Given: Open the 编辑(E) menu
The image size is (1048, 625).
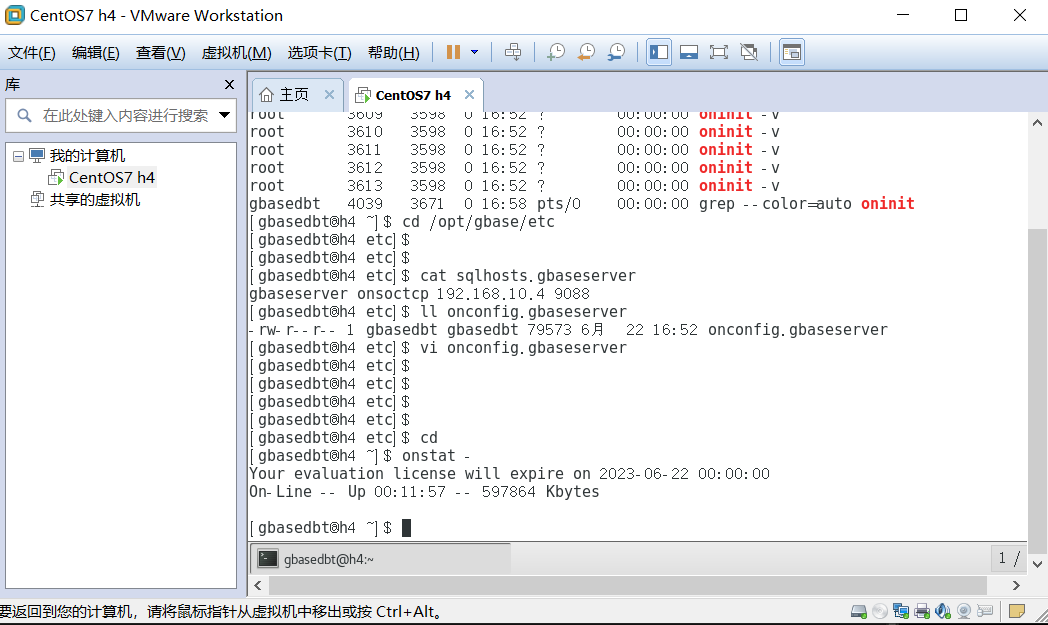Looking at the screenshot, I should (96, 53).
